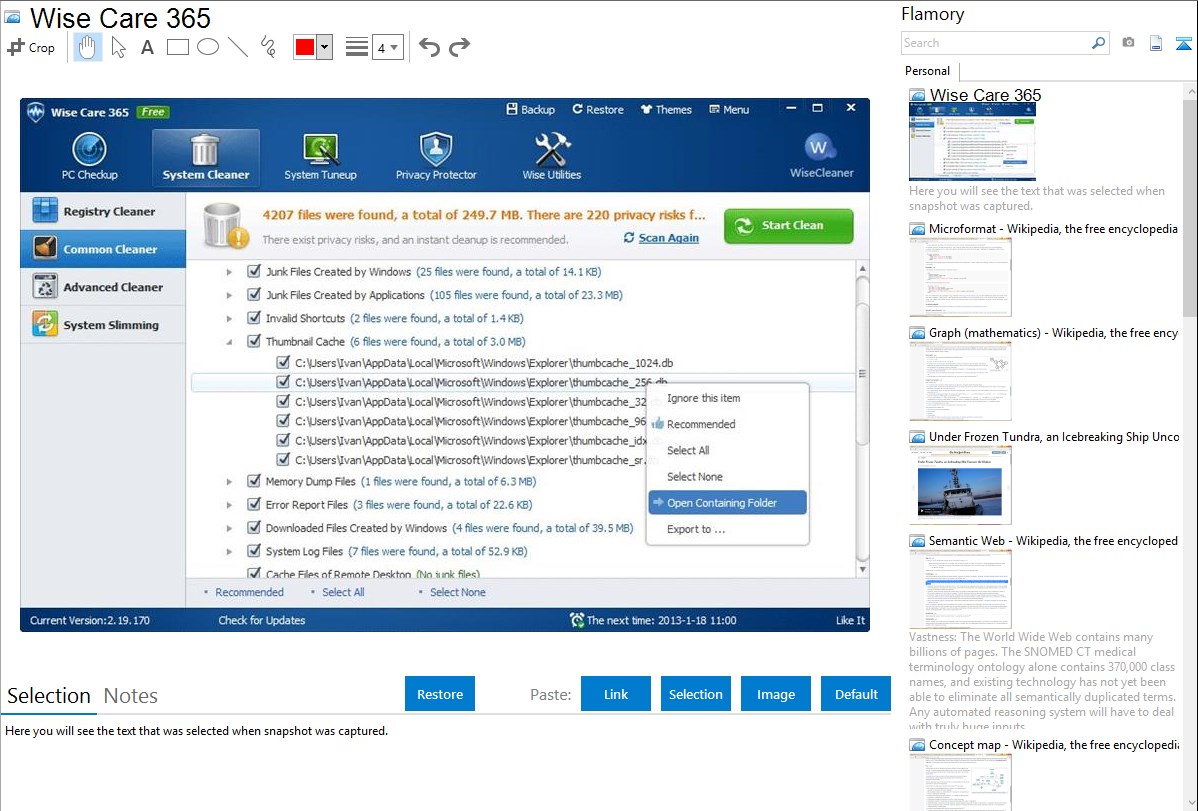
Task: Click the blue Restore button in Flamory
Action: (x=440, y=693)
